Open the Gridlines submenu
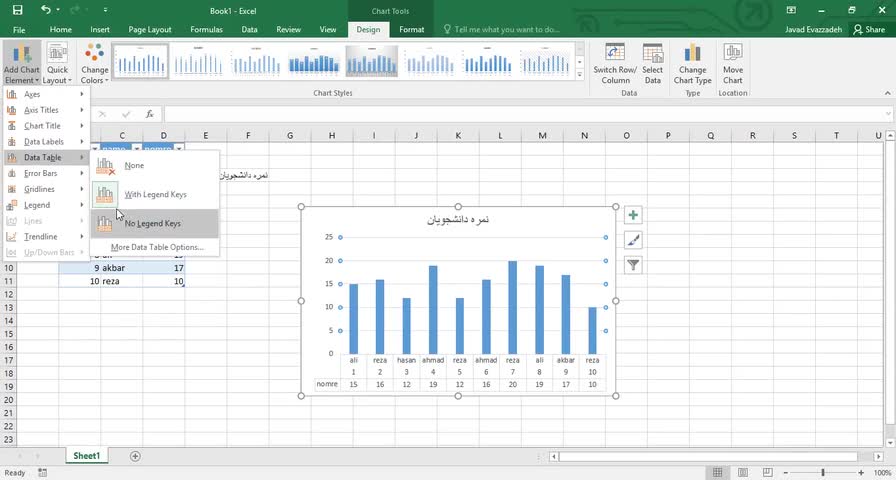 tap(46, 189)
